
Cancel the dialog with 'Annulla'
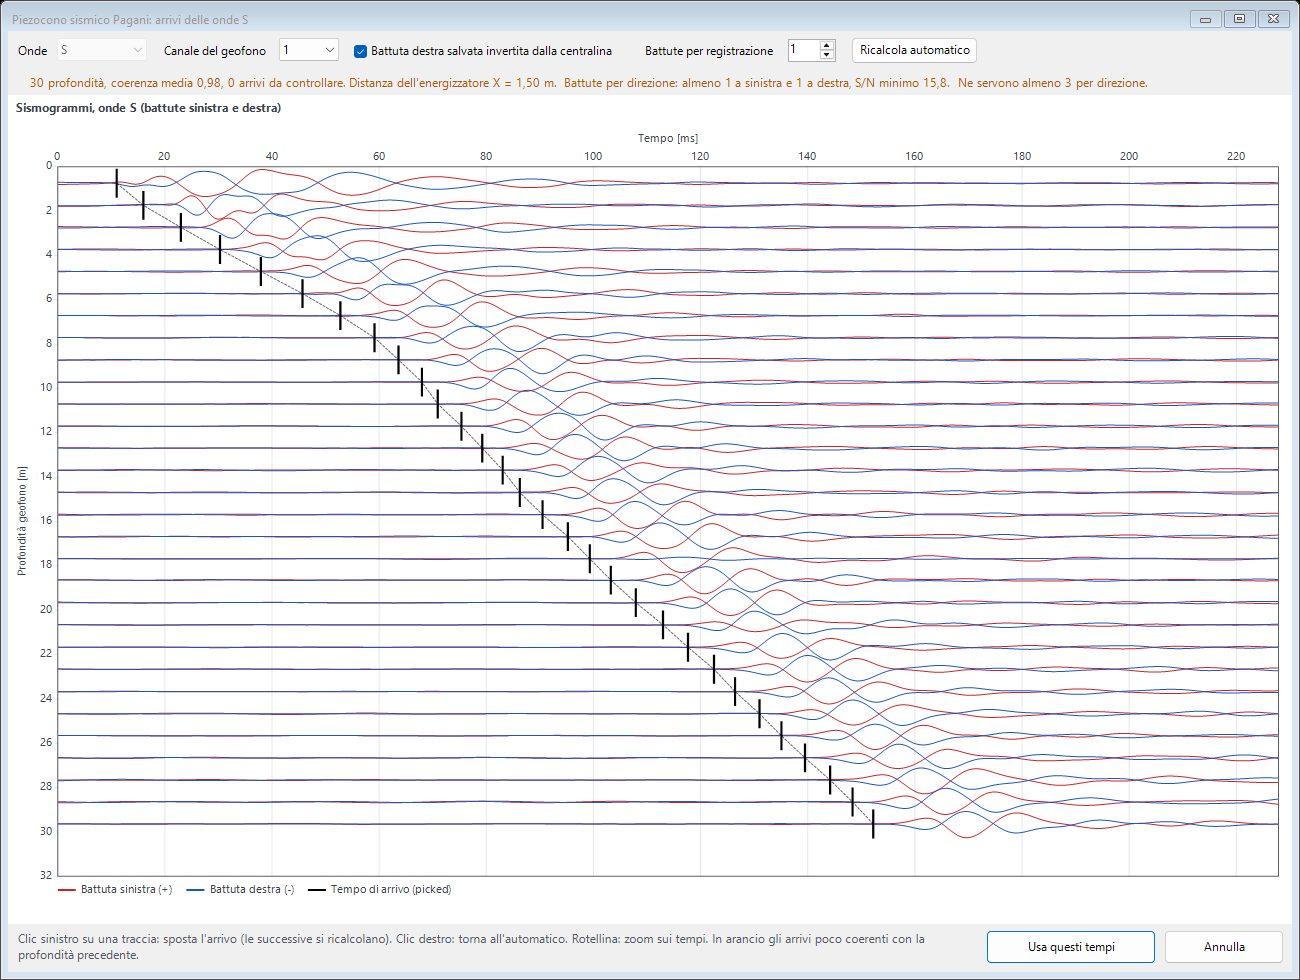click(1224, 947)
